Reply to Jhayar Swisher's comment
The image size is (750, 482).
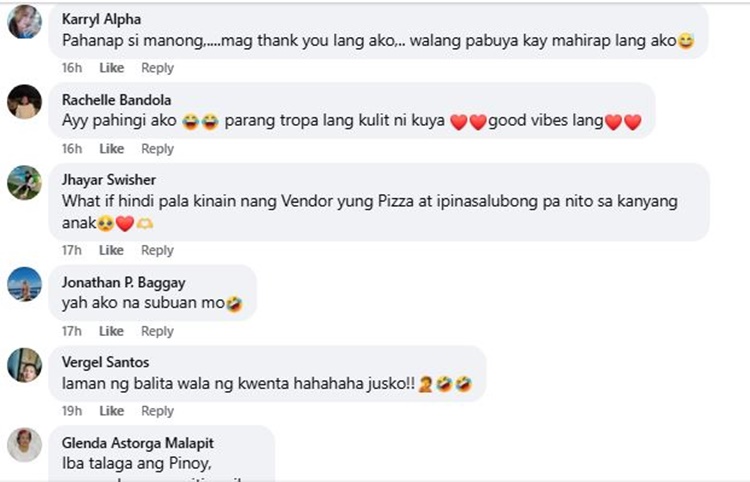pyautogui.click(x=157, y=250)
